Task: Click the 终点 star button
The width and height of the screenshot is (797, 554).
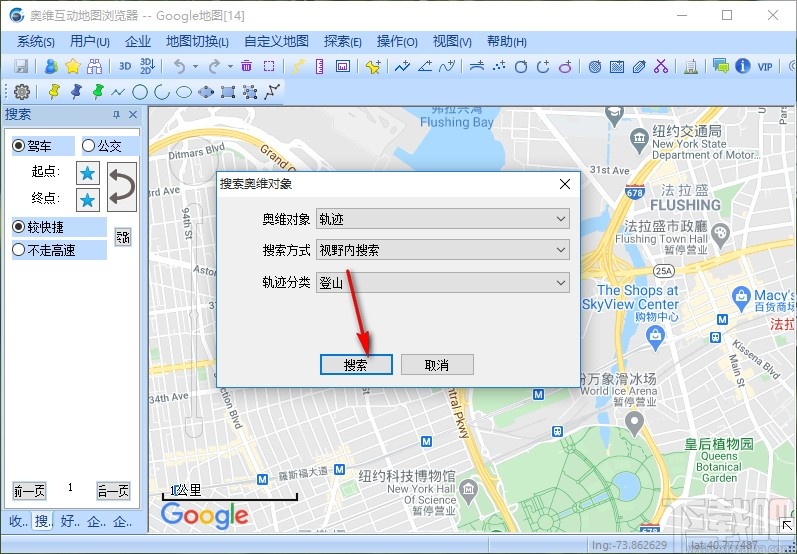Action: point(87,200)
